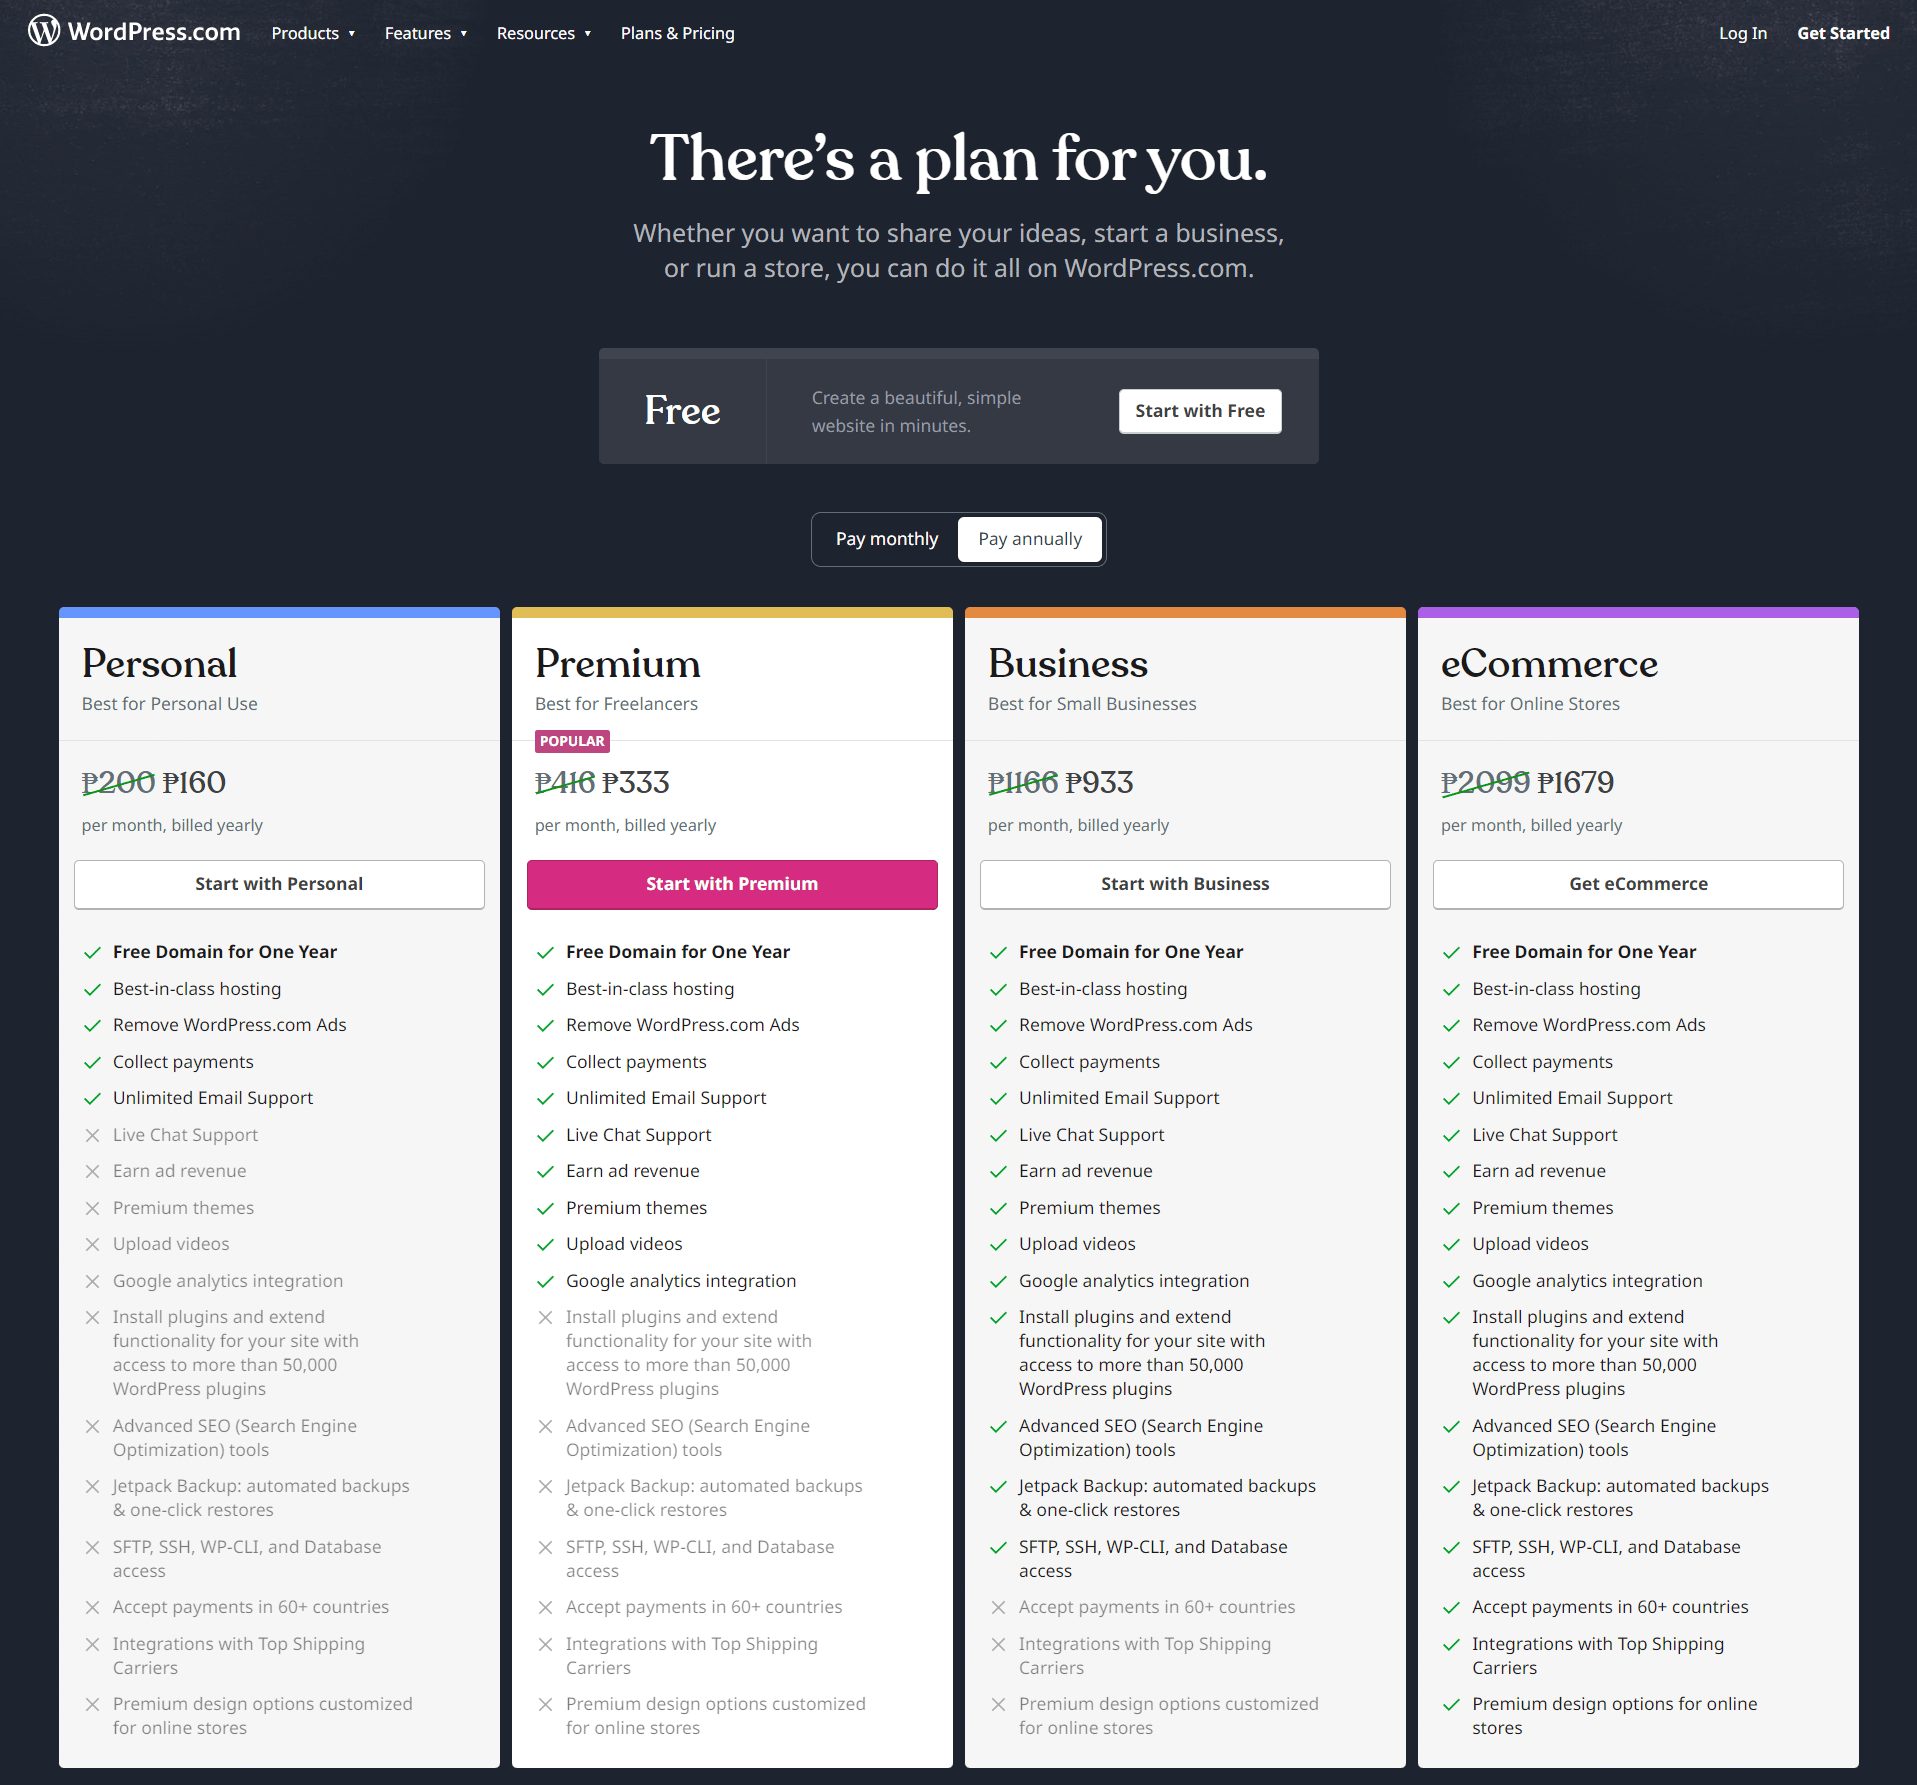Click Start with Premium button
The height and width of the screenshot is (1785, 1917).
coord(732,884)
